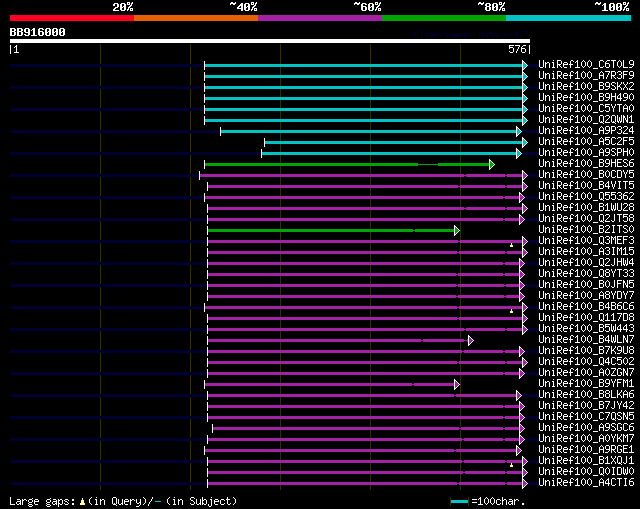Click the UniRef100_A9RGE1 label
The width and height of the screenshot is (640, 509).
click(586, 450)
